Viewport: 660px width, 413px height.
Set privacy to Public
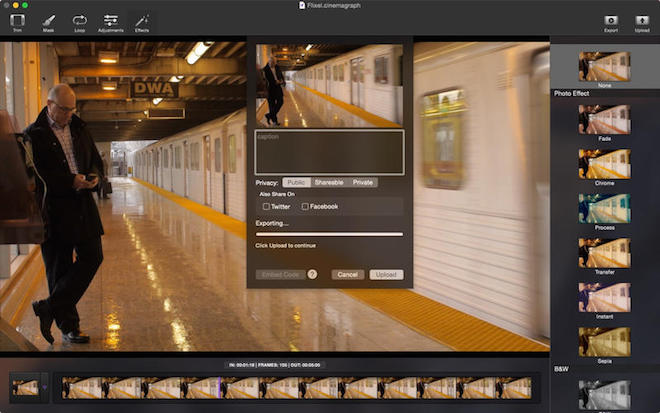295,183
